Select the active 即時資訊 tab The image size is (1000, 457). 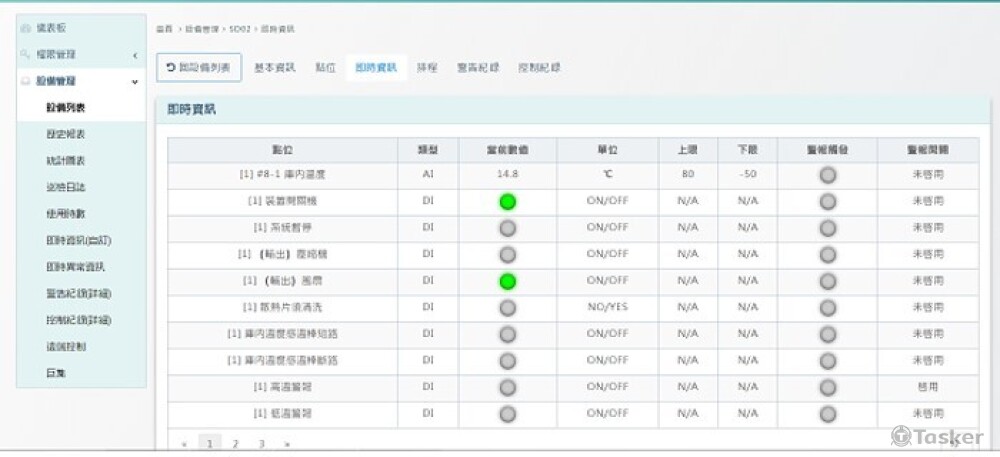coord(376,68)
